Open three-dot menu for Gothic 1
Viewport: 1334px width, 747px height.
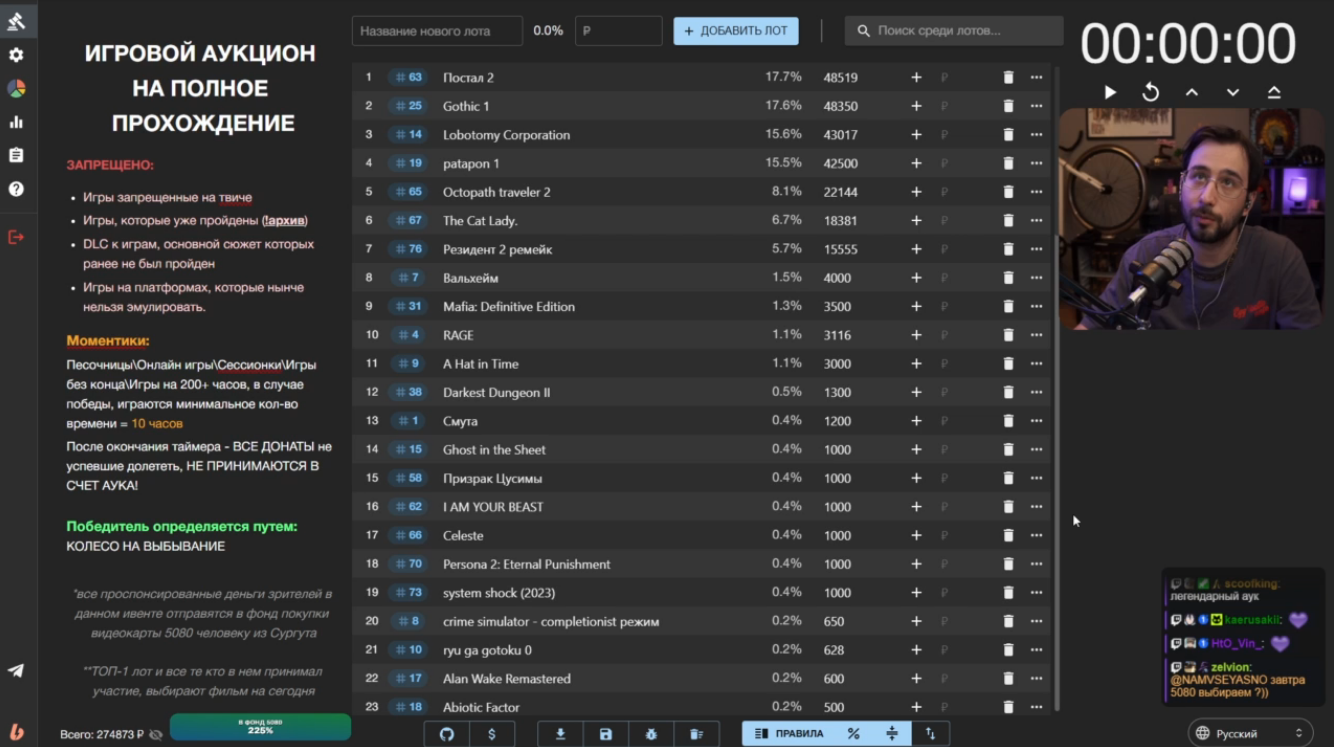click(1036, 106)
